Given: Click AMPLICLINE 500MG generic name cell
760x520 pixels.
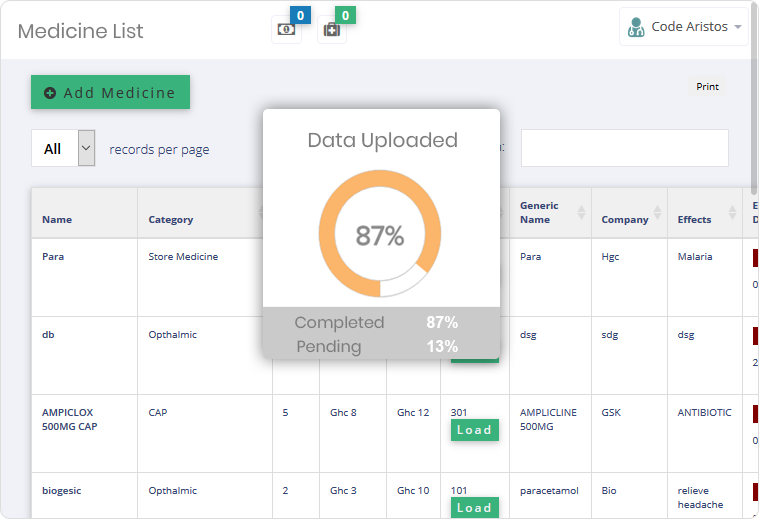Looking at the screenshot, I should 550,434.
